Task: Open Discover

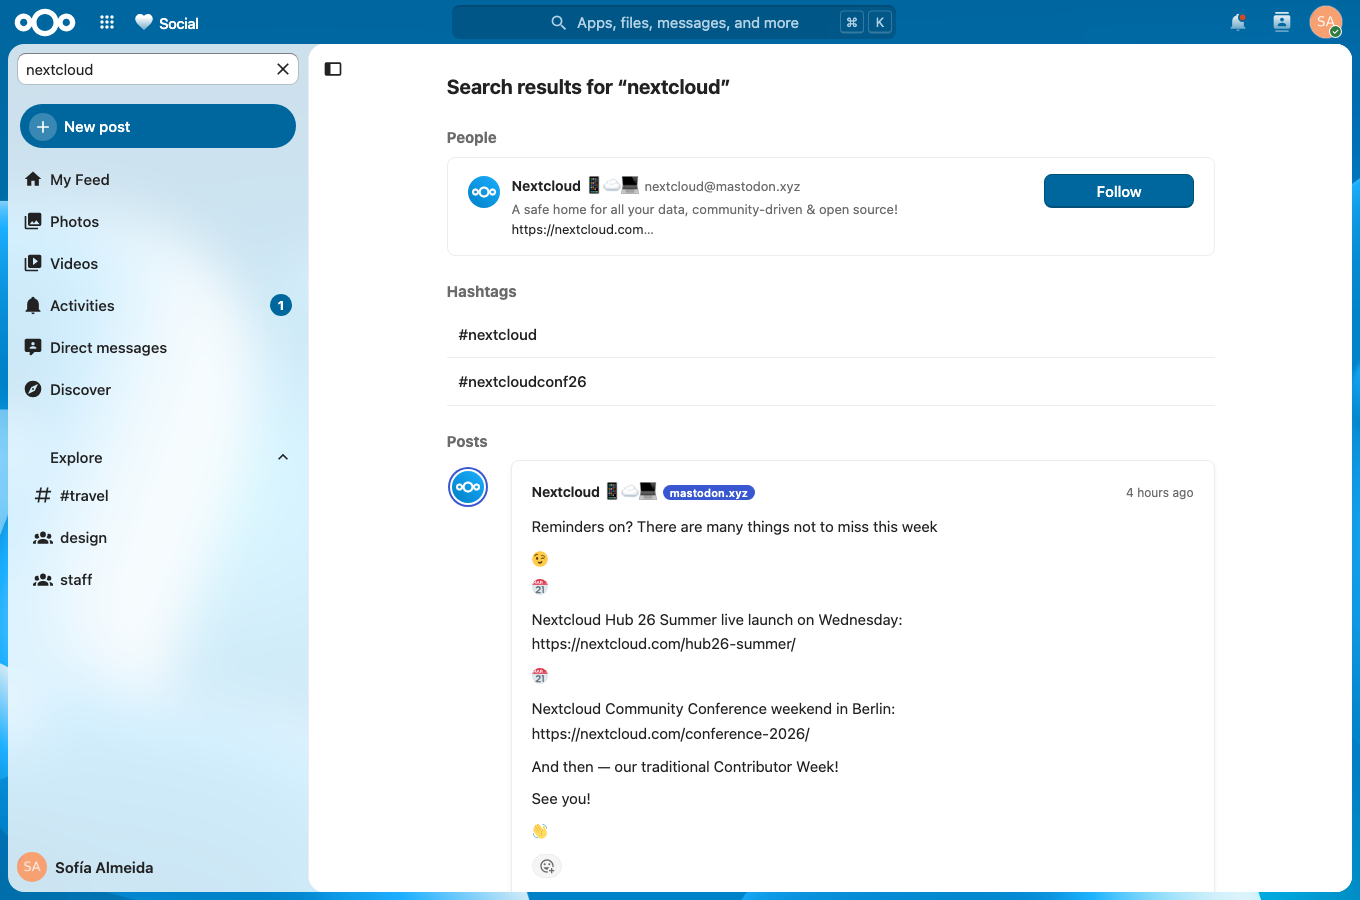Action: (158, 390)
